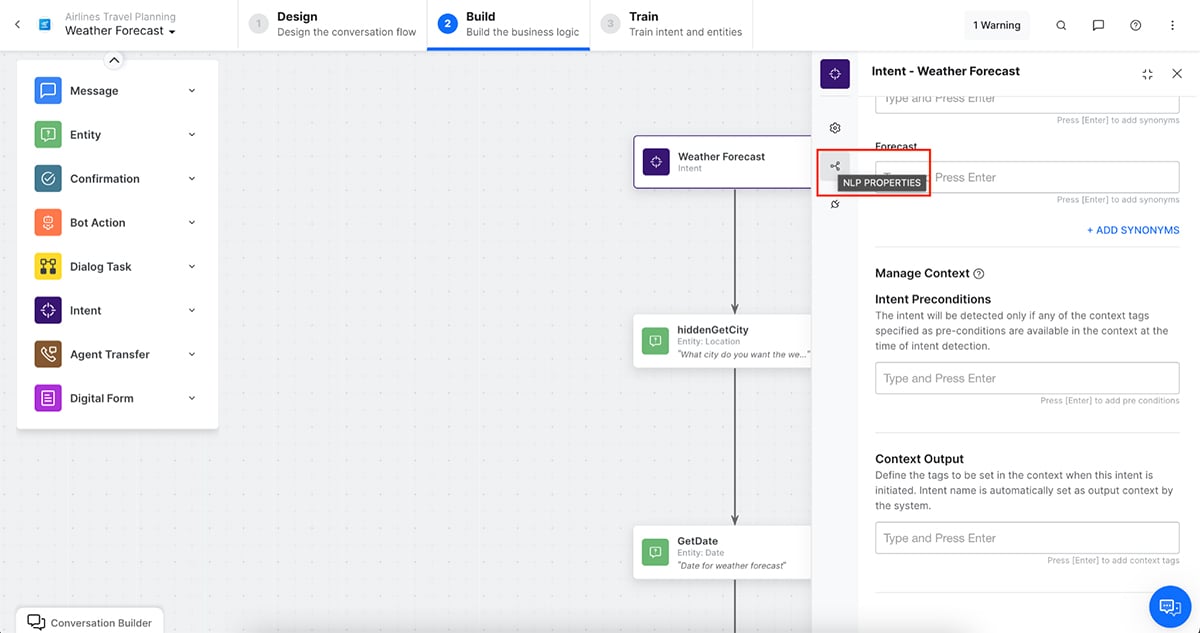Select the Agent Transfer icon
The height and width of the screenshot is (633, 1200).
click(x=47, y=354)
